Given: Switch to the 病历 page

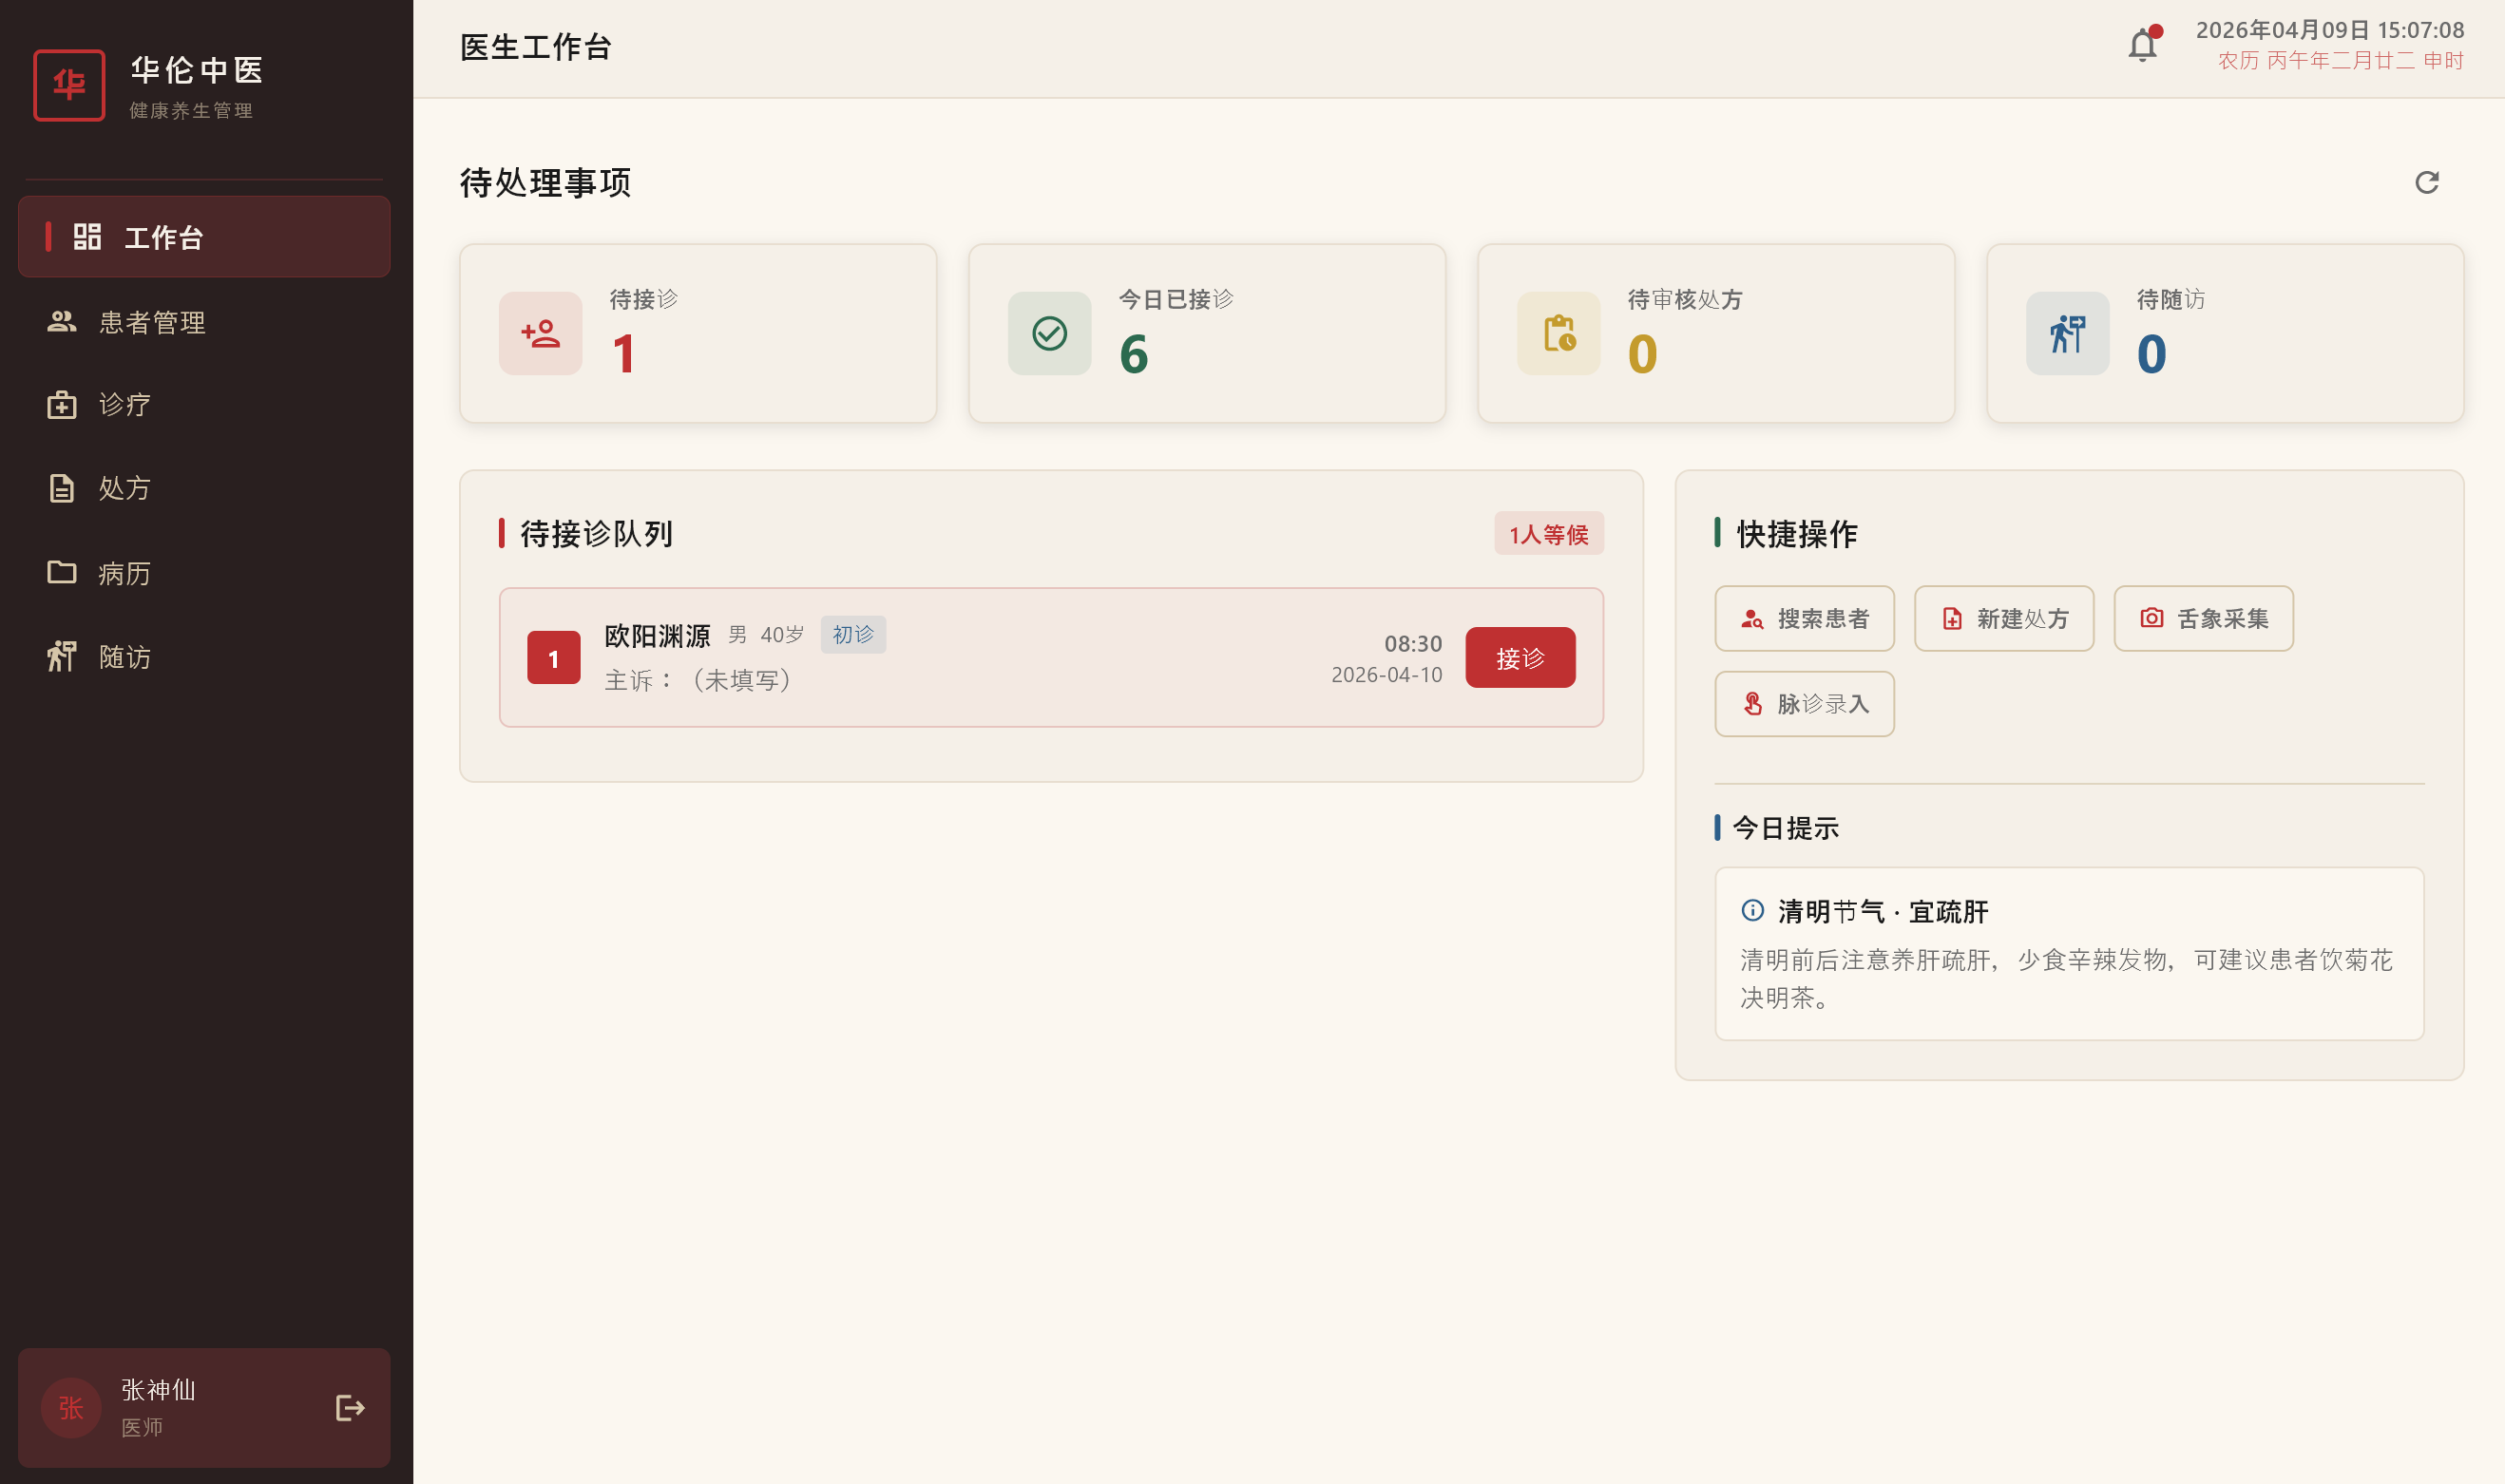Looking at the screenshot, I should click(x=124, y=573).
